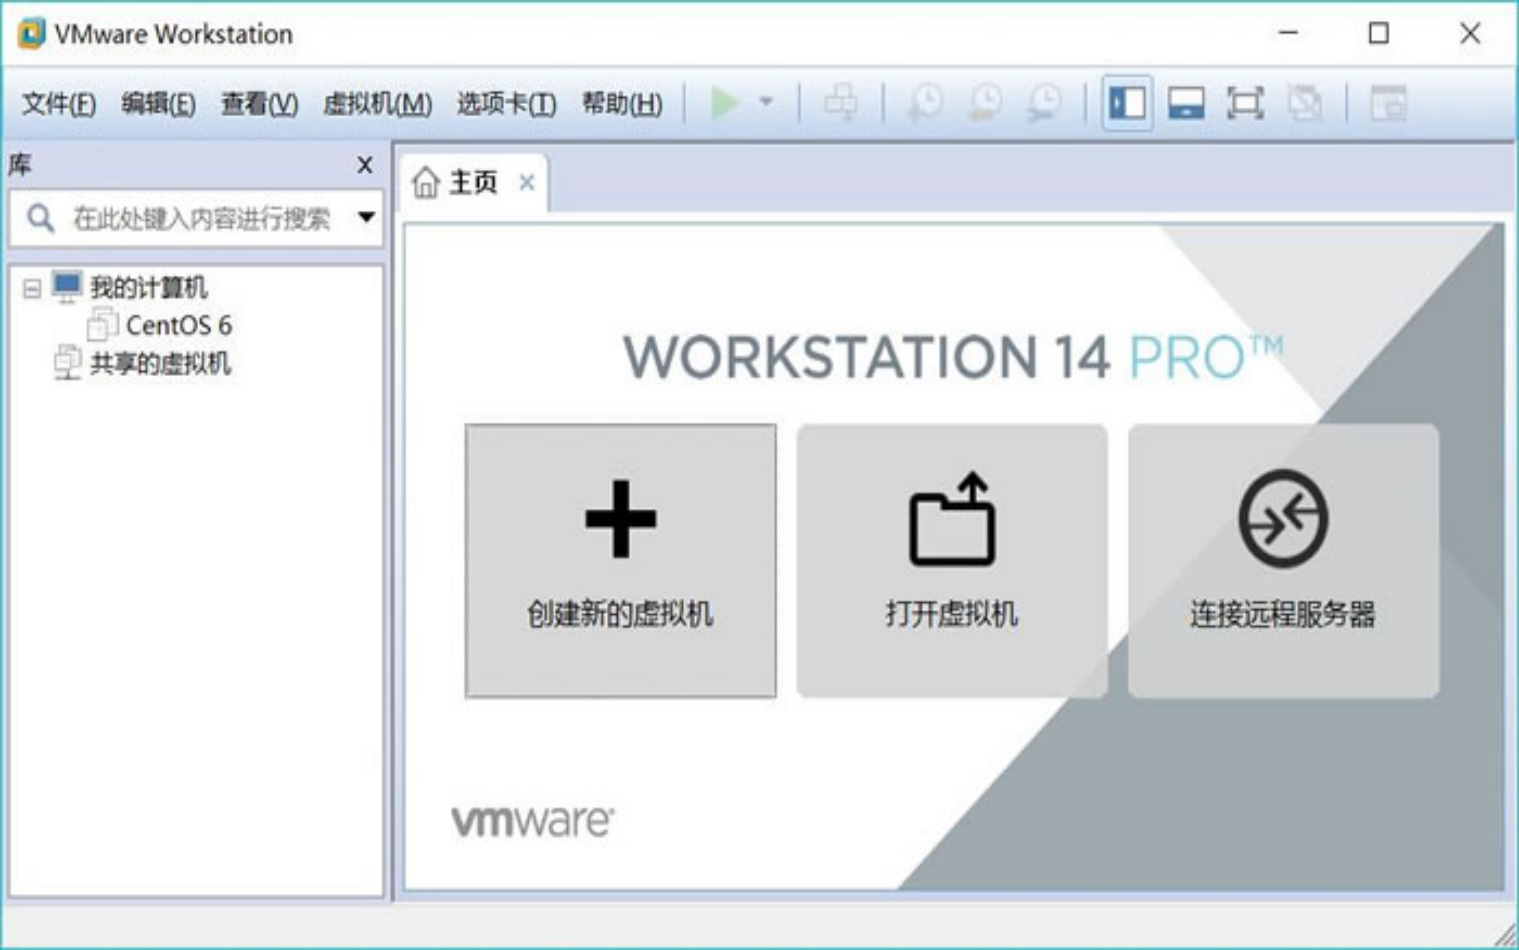Click the search magnifier icon
The image size is (1519, 950).
(40, 218)
